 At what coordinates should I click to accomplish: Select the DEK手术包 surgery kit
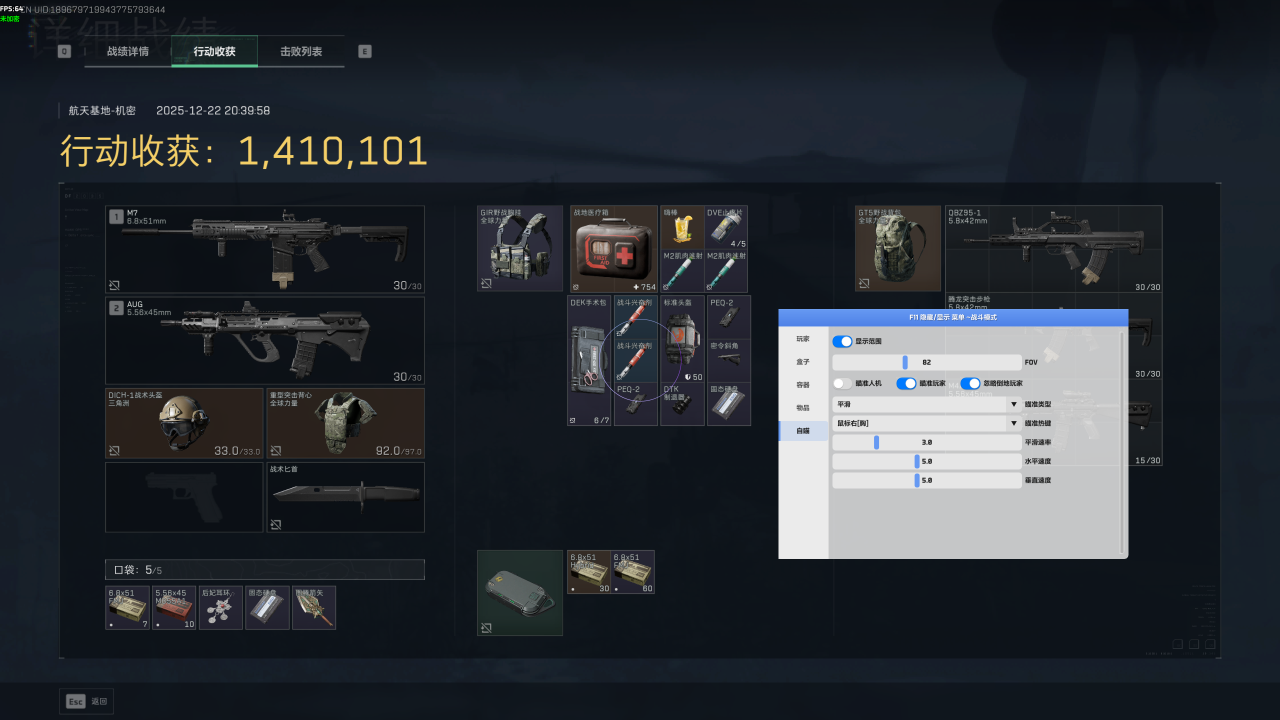[x=589, y=360]
